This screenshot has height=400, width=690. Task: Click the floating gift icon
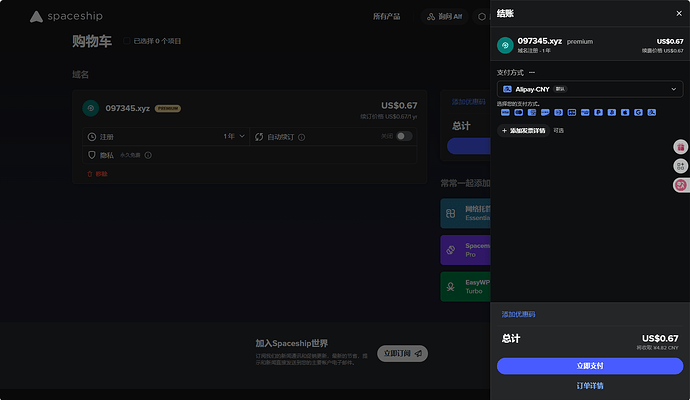click(680, 147)
